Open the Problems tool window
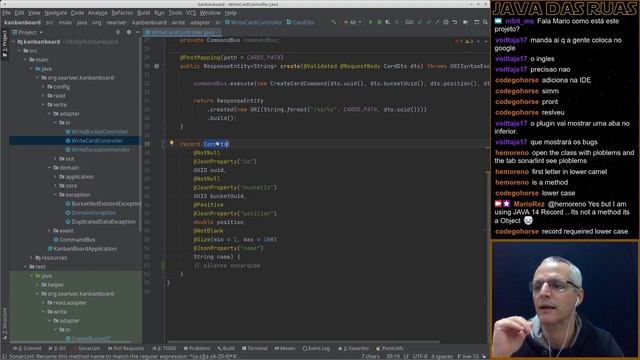Screen dimensions: 640x360 (x=197, y=348)
